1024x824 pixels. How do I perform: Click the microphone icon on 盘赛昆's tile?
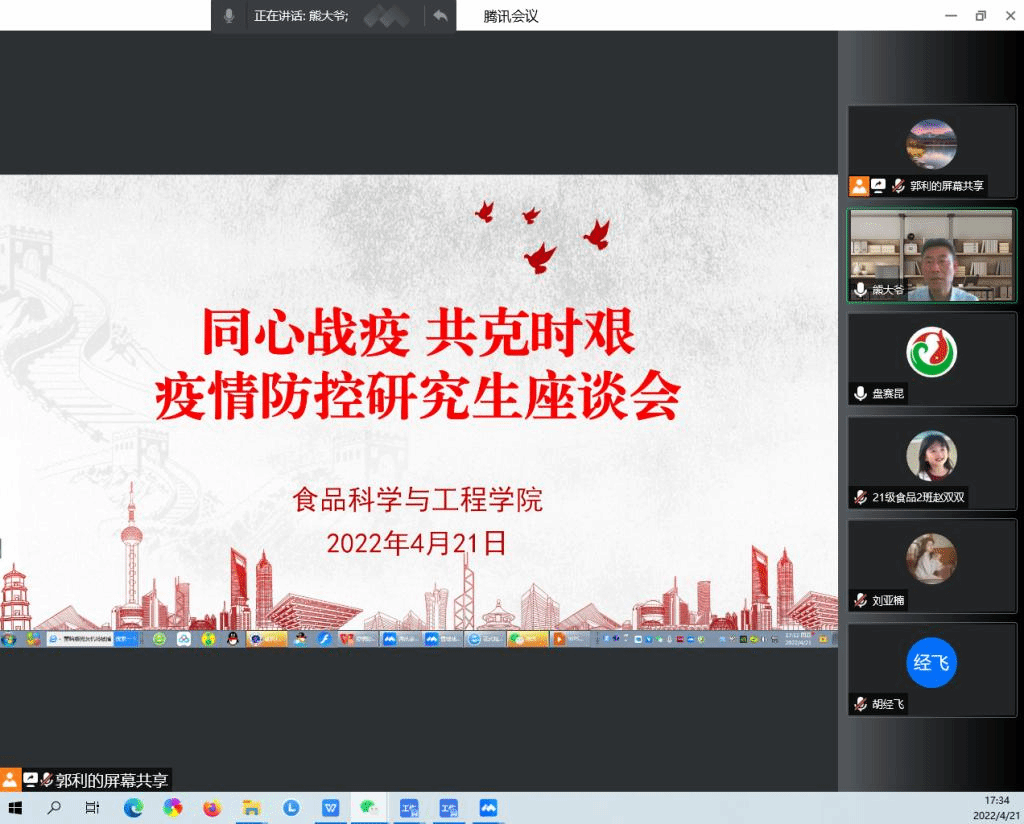[860, 394]
